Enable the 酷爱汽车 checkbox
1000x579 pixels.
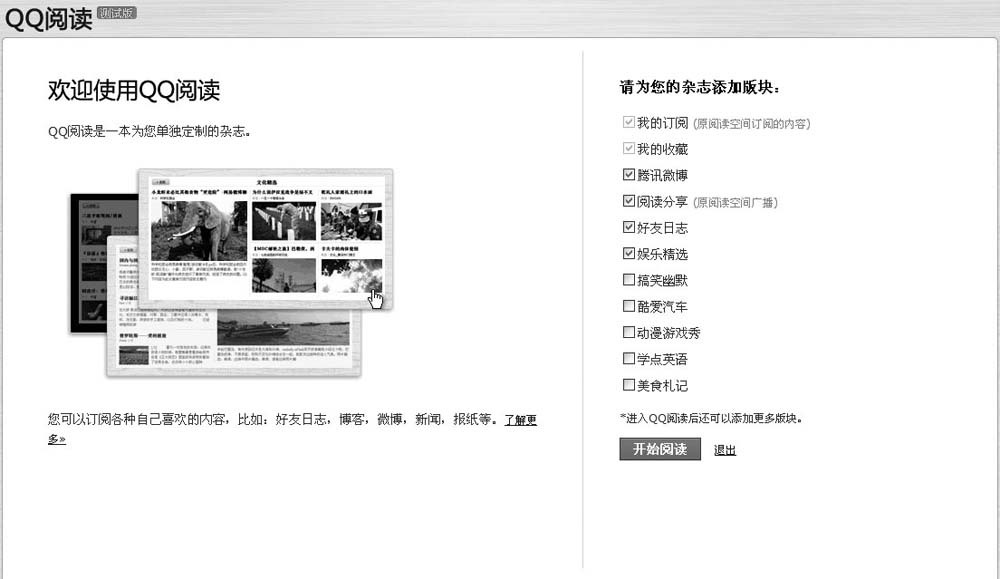[628, 305]
